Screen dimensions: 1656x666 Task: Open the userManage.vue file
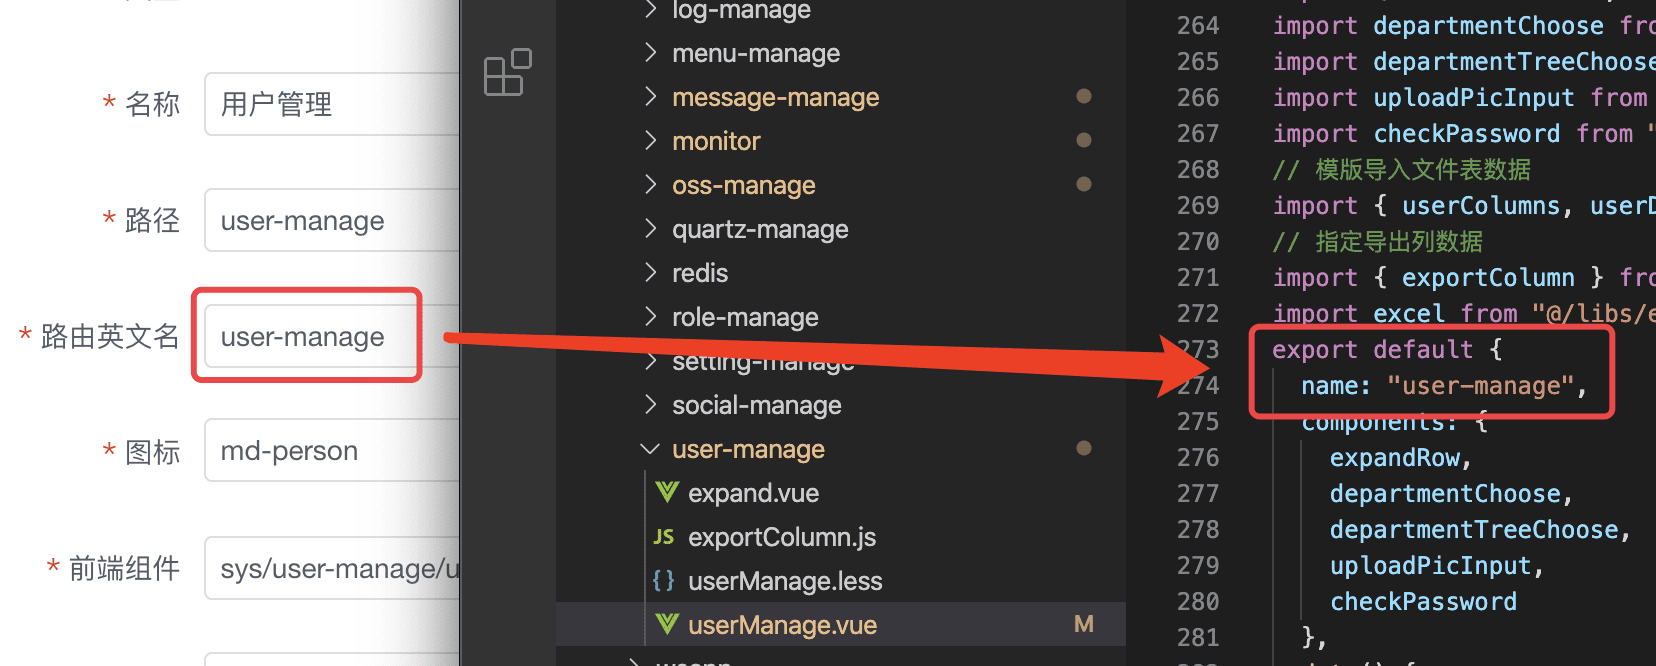click(x=782, y=625)
